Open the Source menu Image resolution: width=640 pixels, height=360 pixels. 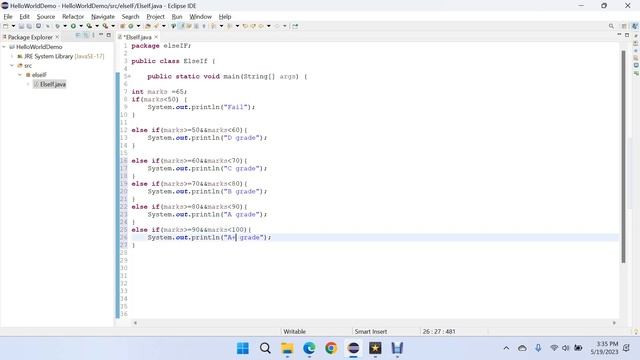46,17
